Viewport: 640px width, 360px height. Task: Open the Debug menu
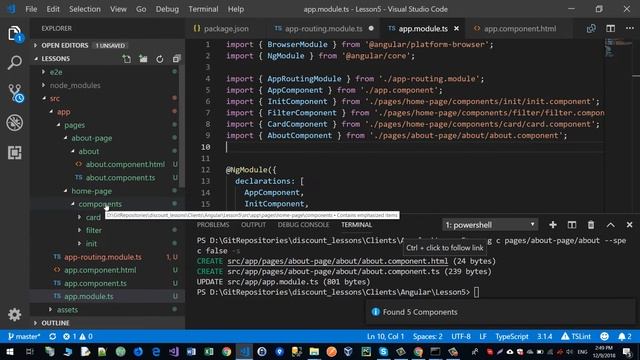tap(167, 9)
